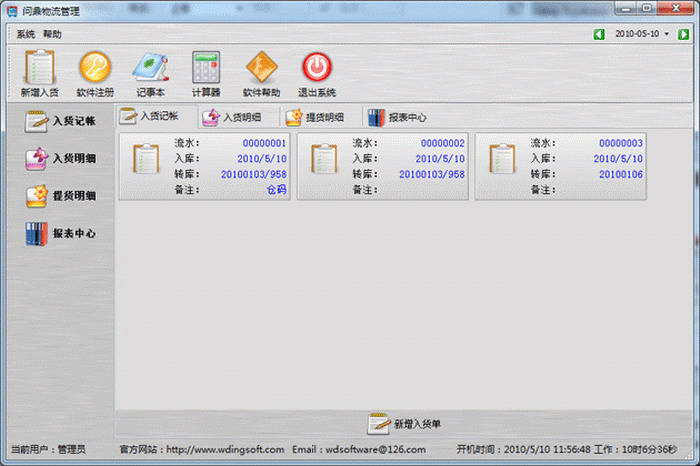Open the date dropdown 2010-05-10
700x466 pixels.
667,34
